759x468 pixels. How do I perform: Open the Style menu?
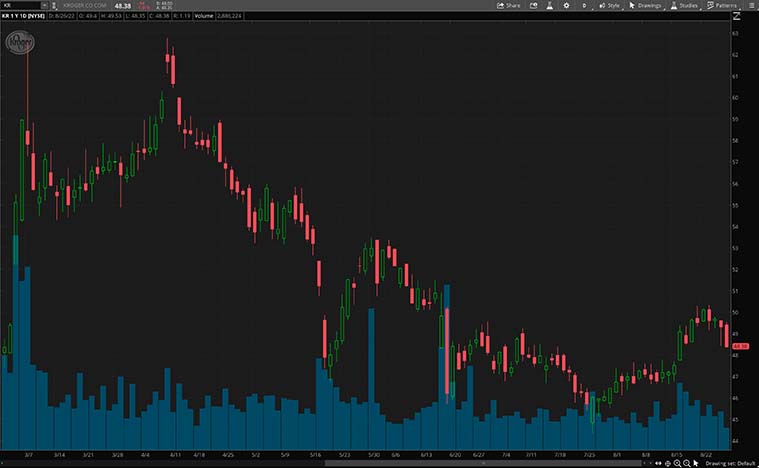tap(609, 5)
